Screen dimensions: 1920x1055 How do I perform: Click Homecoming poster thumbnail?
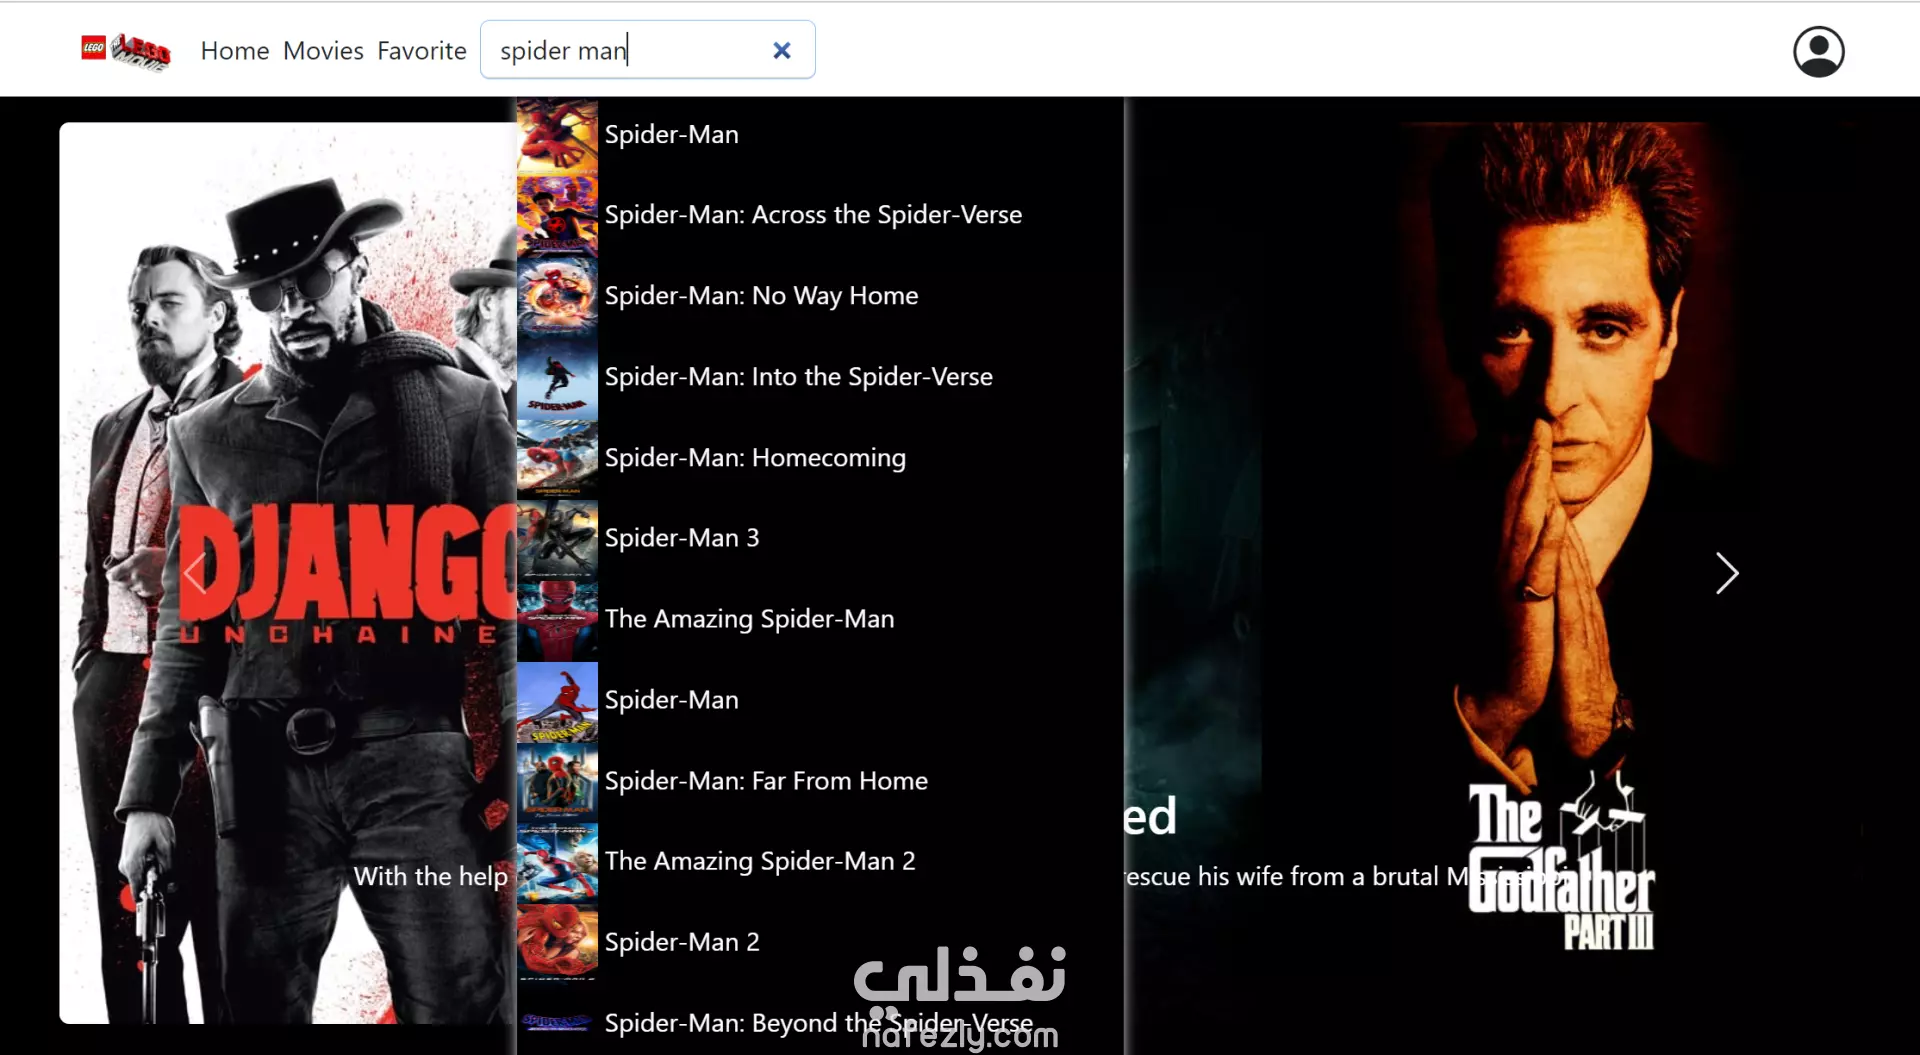pos(557,458)
